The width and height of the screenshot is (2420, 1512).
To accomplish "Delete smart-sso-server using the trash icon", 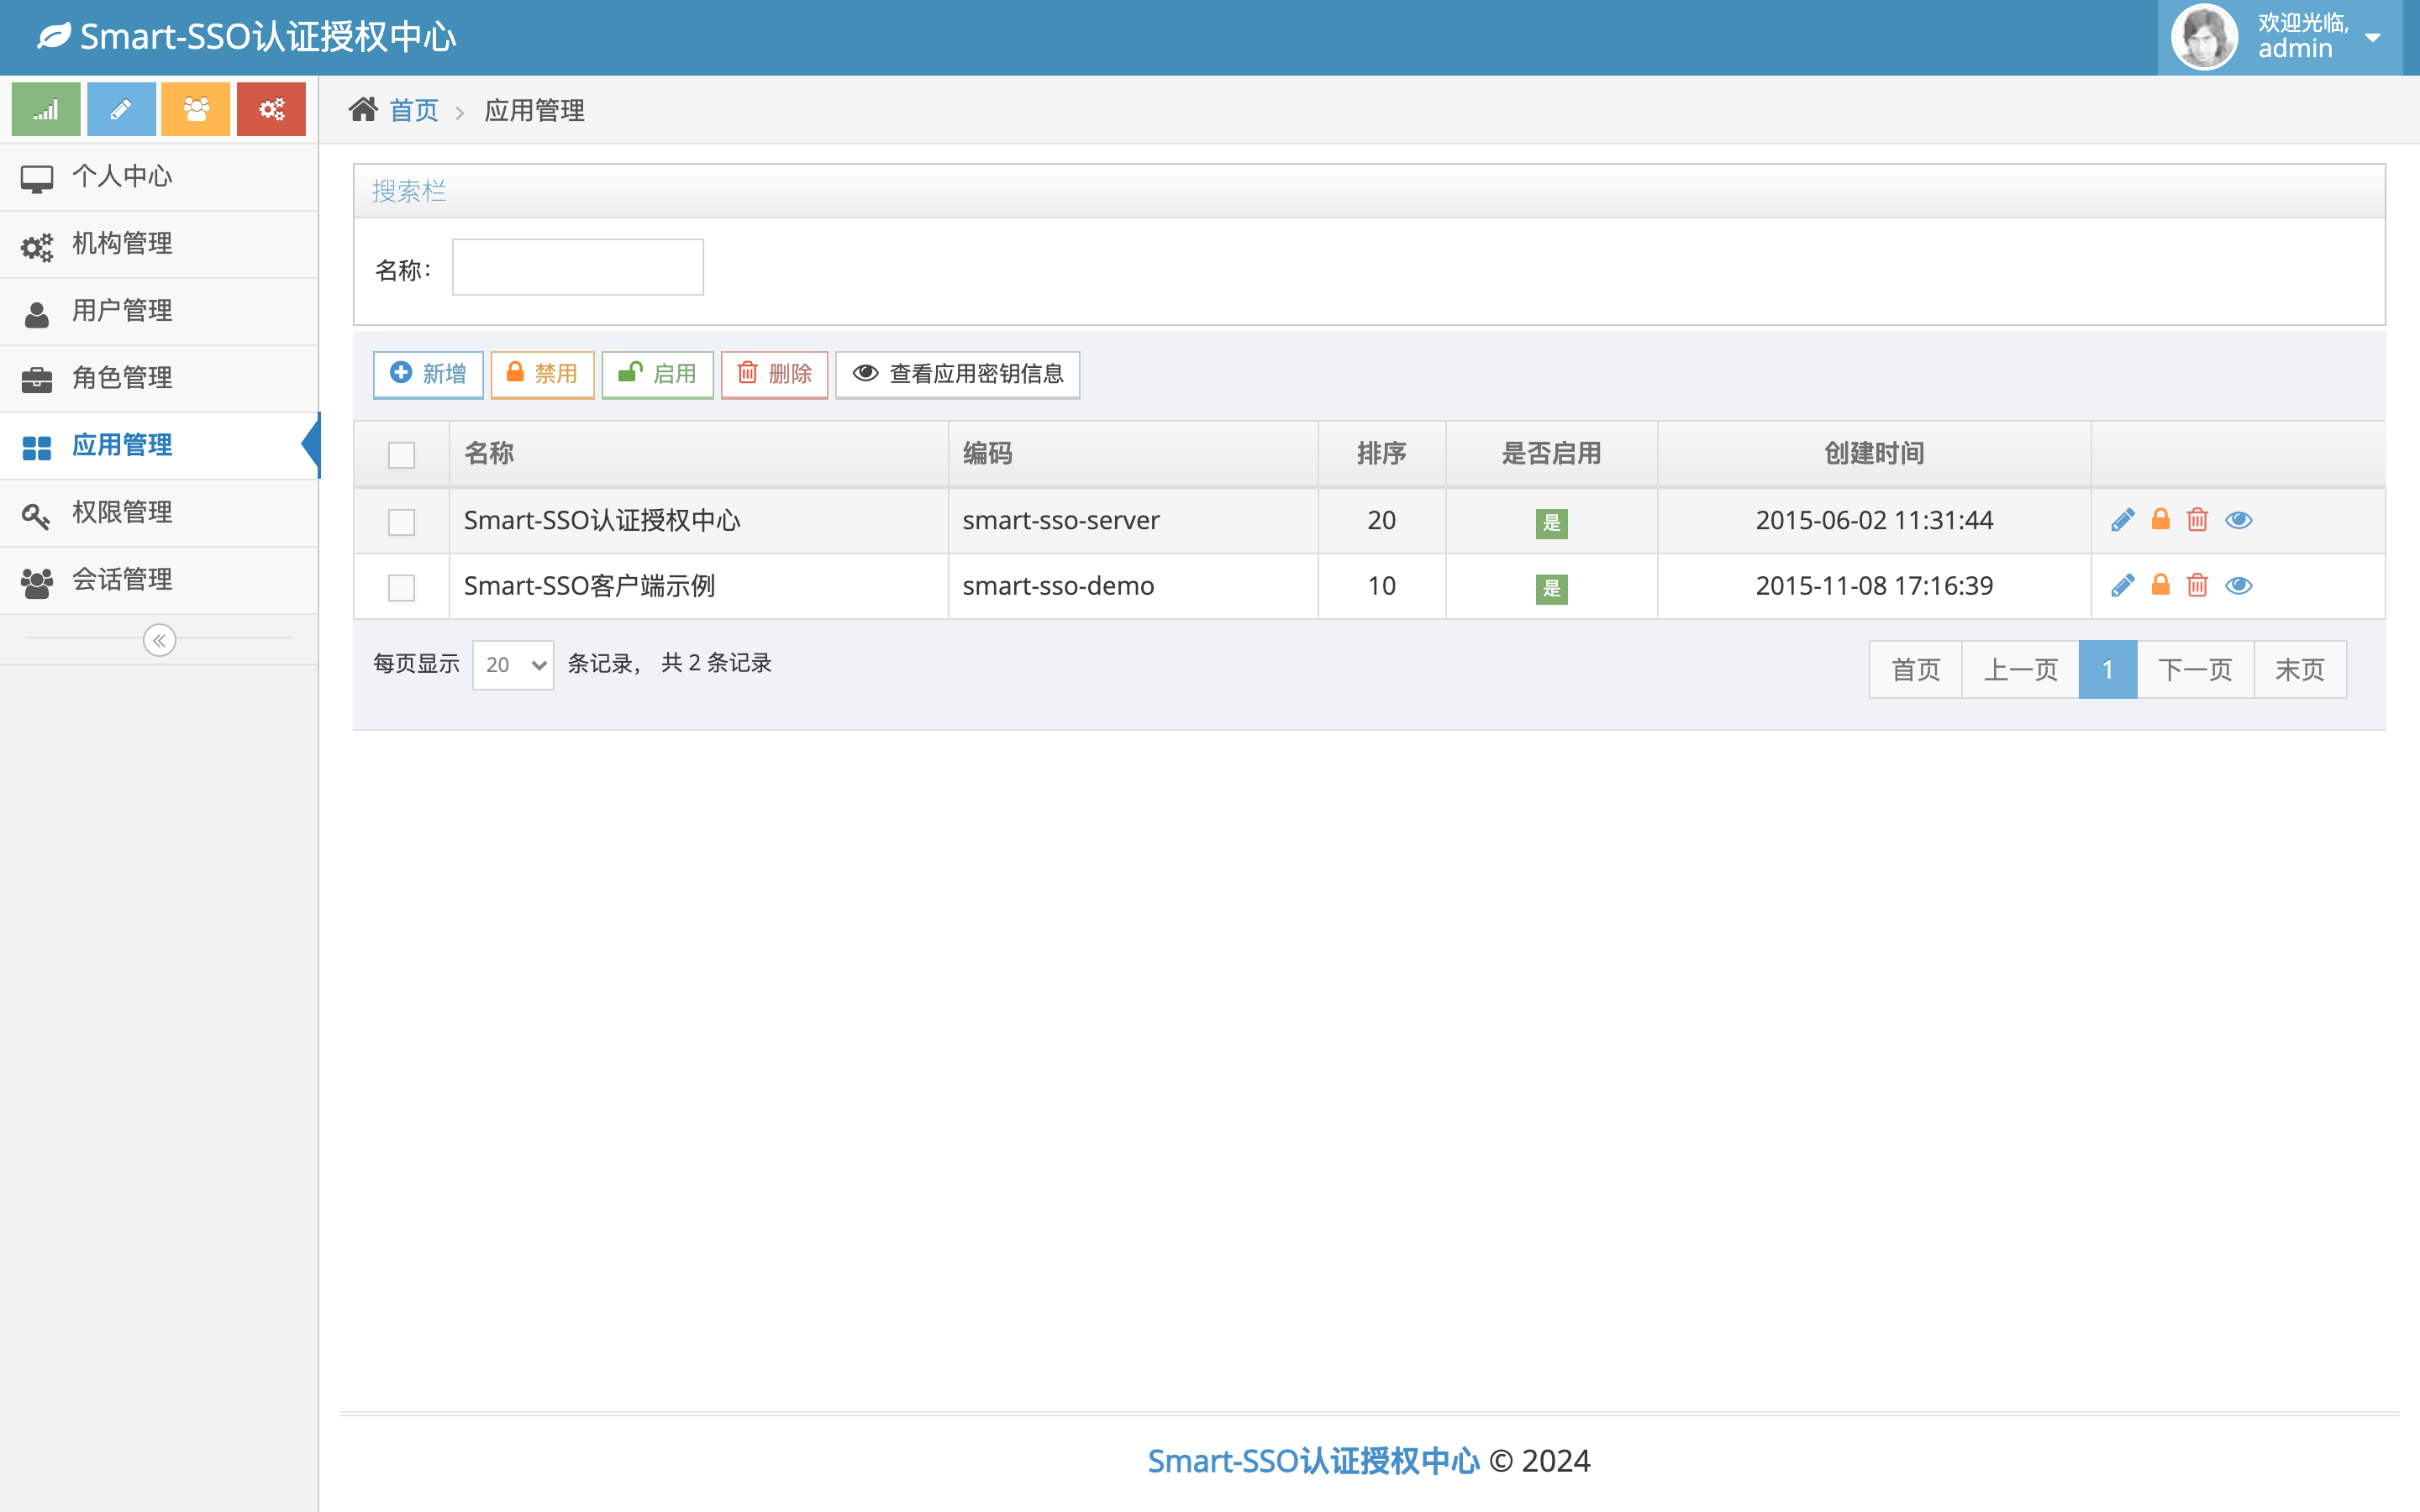I will (x=2197, y=520).
